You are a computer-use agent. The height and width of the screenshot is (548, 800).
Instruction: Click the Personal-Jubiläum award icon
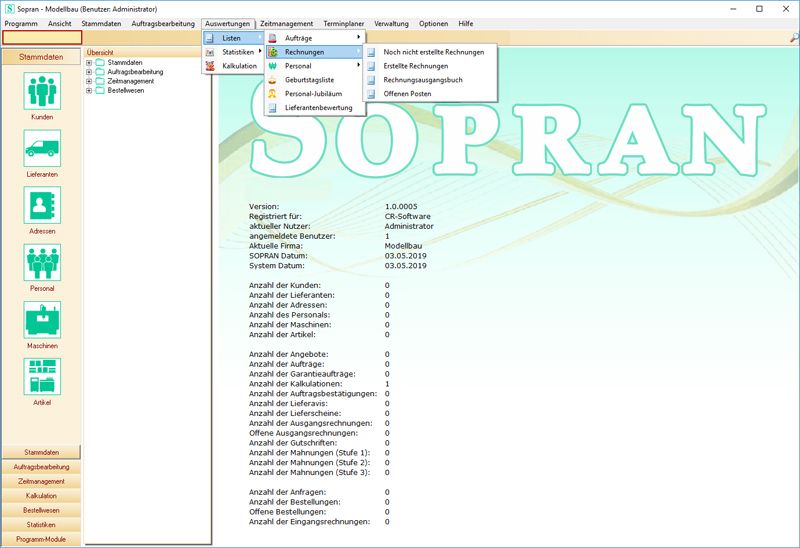point(272,94)
